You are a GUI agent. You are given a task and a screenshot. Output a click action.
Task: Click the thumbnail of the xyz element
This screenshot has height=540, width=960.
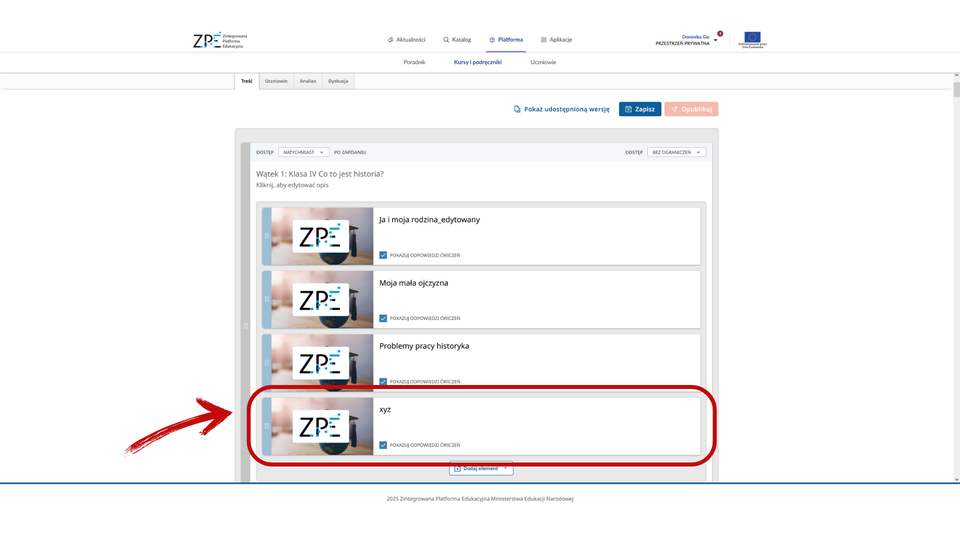(x=321, y=427)
